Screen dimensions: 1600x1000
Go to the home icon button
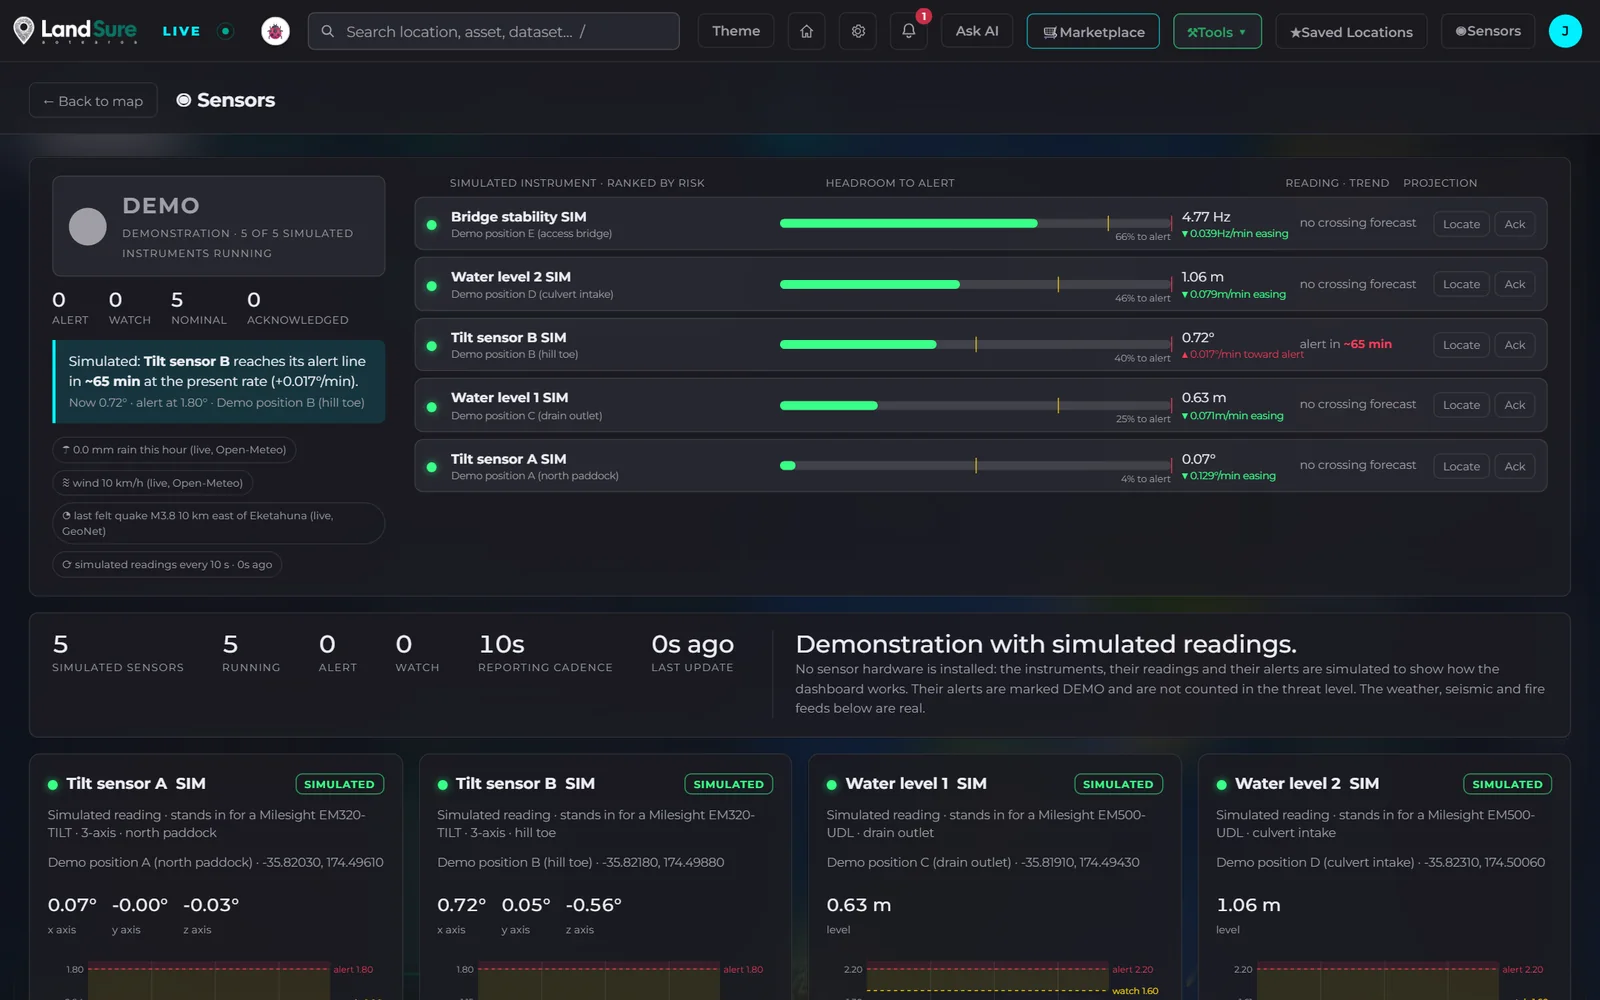coord(807,31)
